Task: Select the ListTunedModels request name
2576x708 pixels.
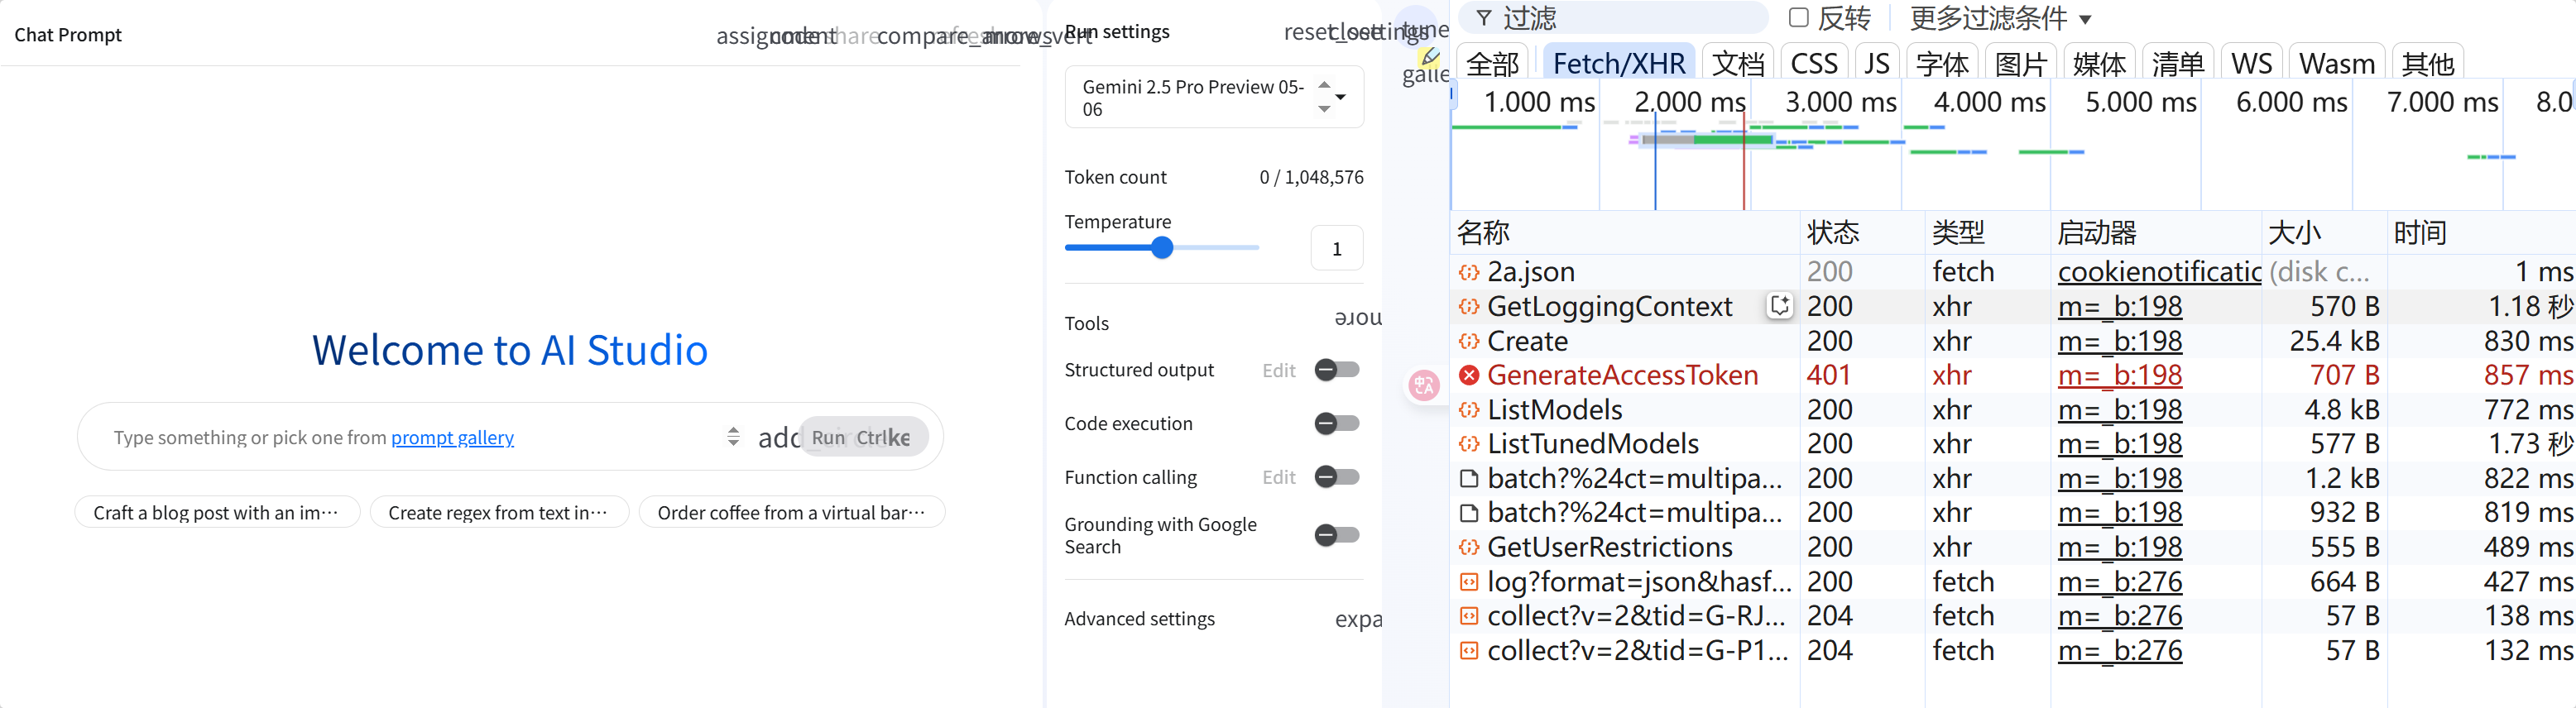Action: [x=1592, y=444]
